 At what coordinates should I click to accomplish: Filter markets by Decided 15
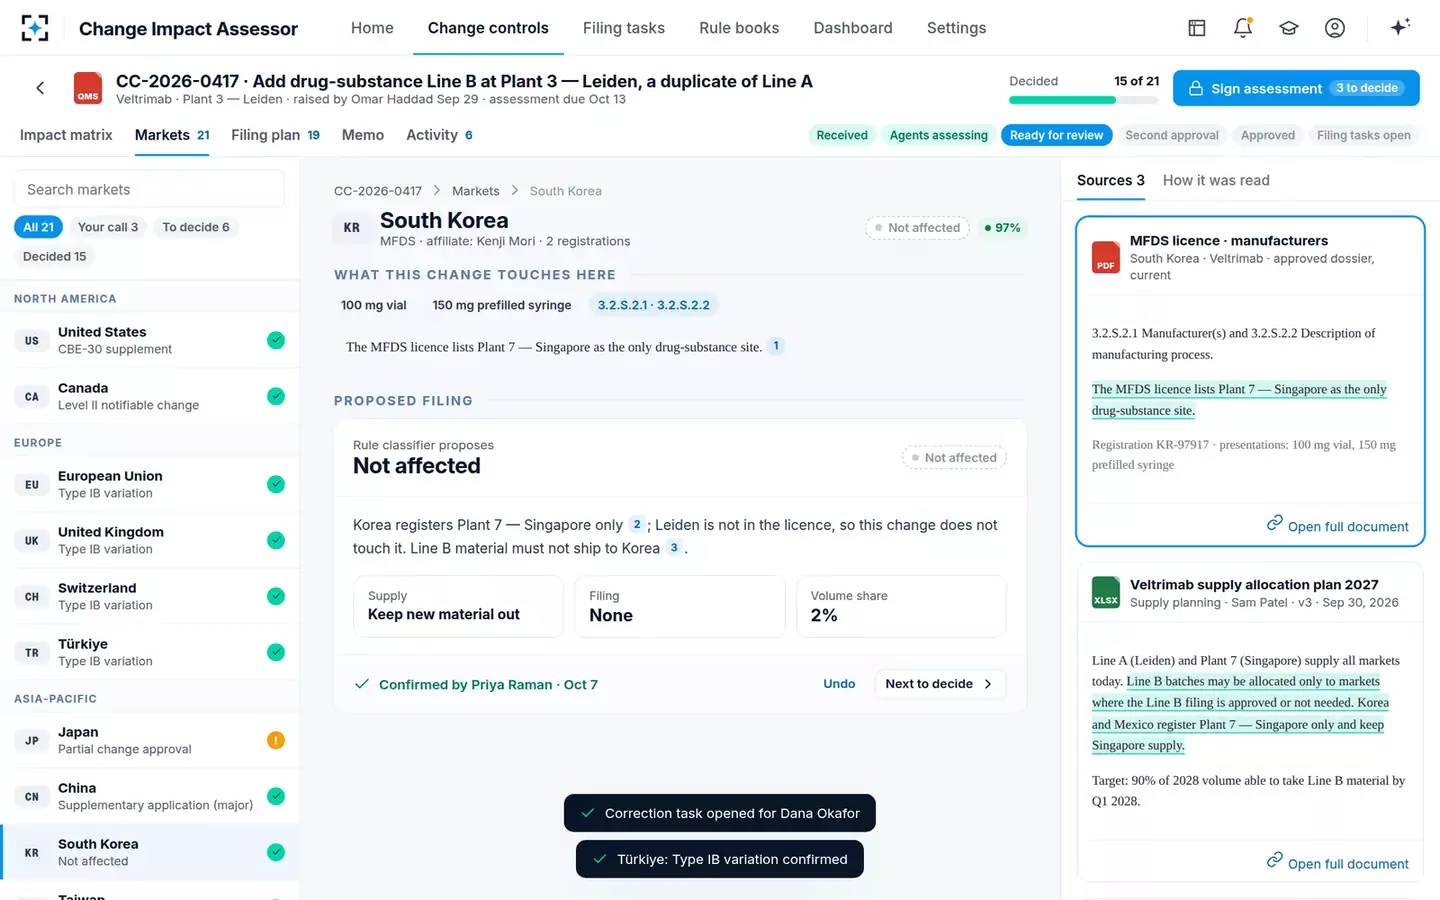(x=55, y=256)
